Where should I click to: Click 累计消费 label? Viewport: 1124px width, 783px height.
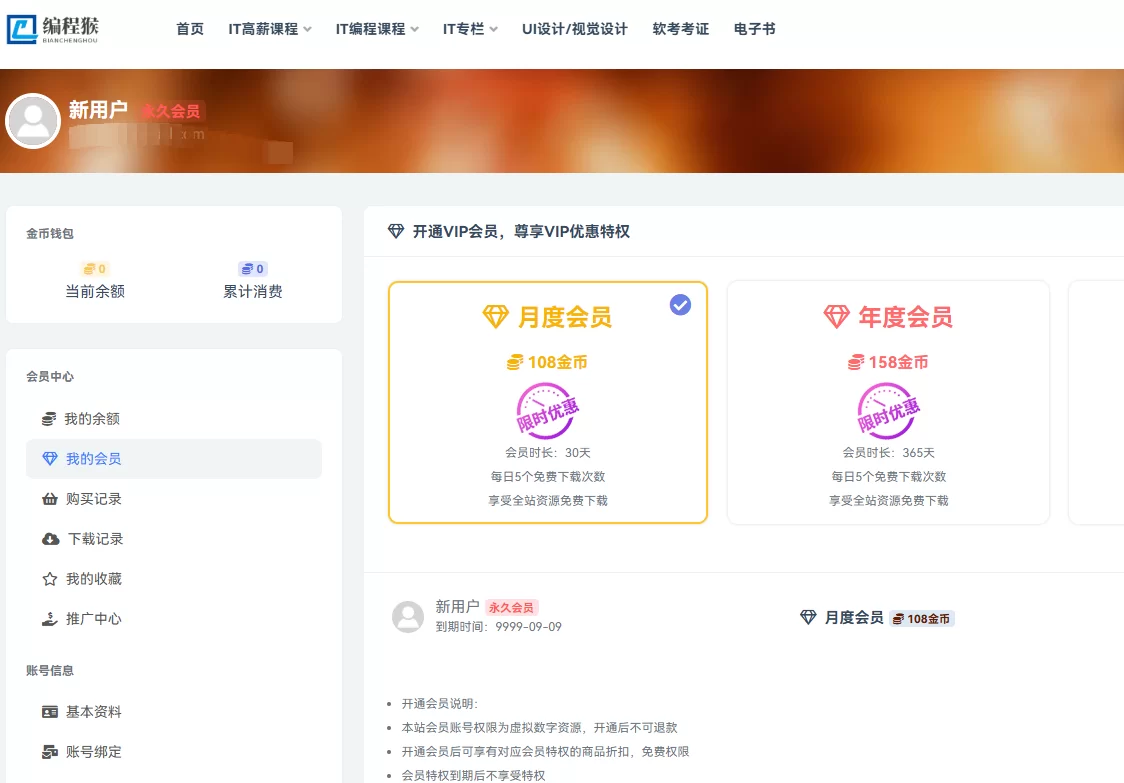coord(252,291)
